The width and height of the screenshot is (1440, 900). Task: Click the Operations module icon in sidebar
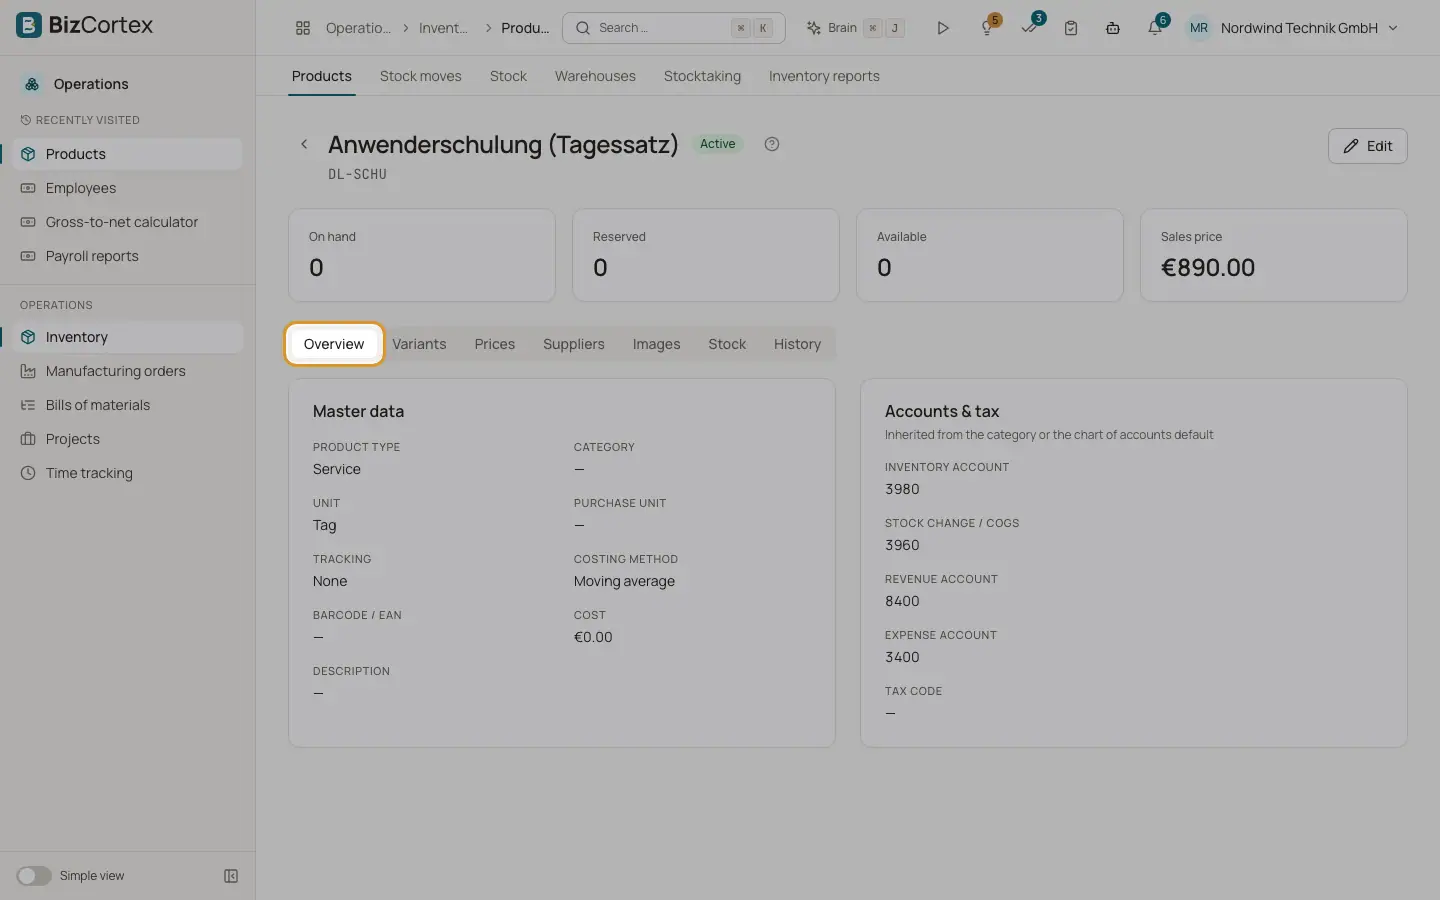(32, 84)
